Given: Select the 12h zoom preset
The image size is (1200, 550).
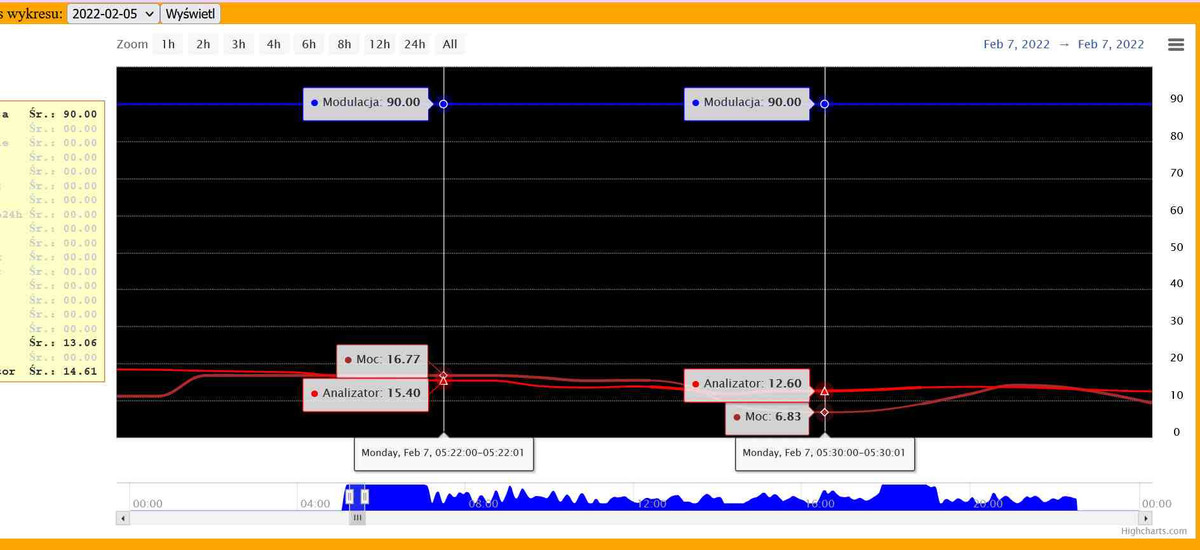Looking at the screenshot, I should point(379,44).
